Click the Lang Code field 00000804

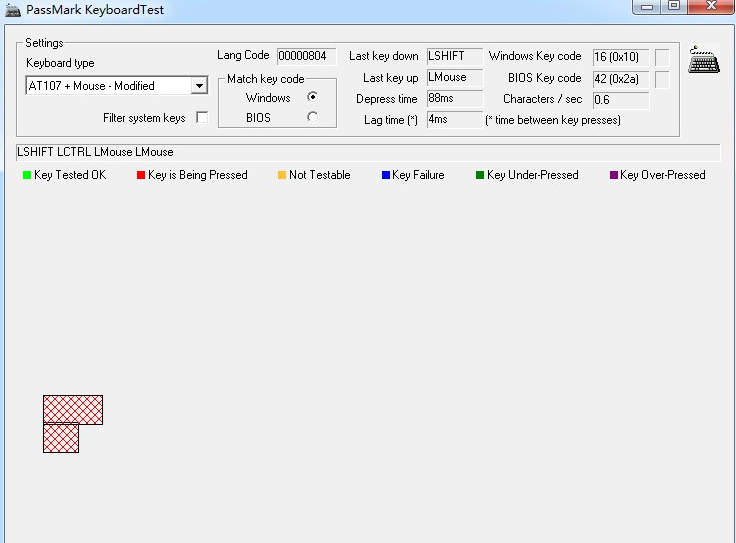click(307, 56)
